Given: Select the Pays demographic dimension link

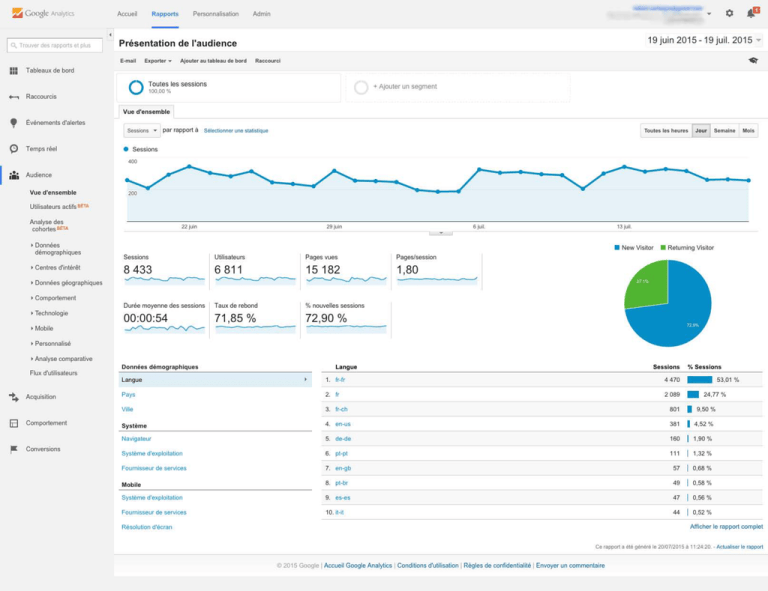Looking at the screenshot, I should click(x=128, y=395).
